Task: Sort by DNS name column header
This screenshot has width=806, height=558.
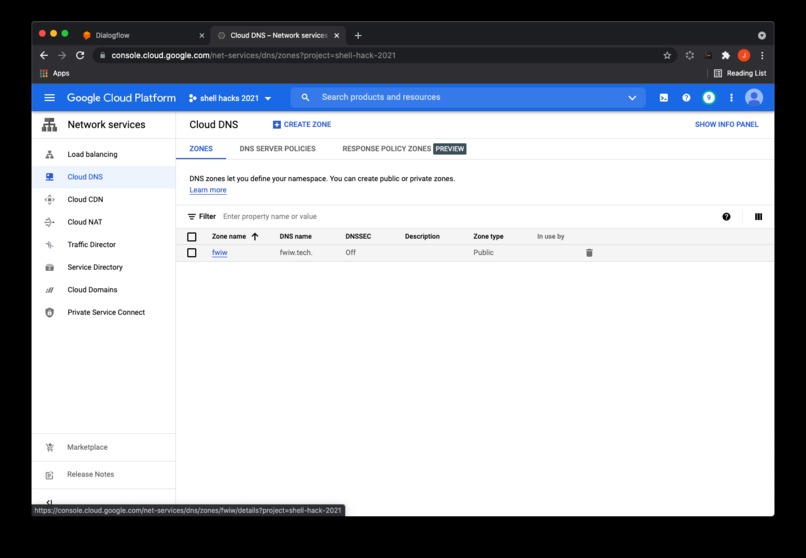Action: click(296, 237)
